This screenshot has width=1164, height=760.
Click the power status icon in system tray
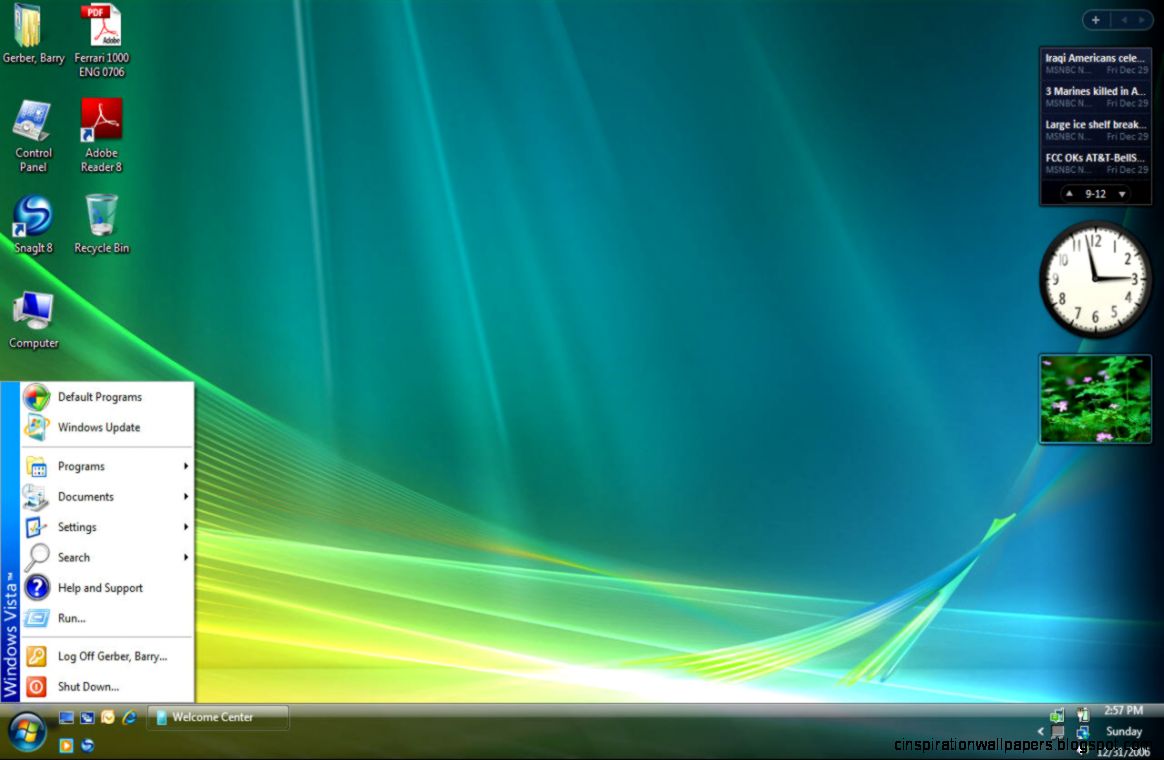1082,713
